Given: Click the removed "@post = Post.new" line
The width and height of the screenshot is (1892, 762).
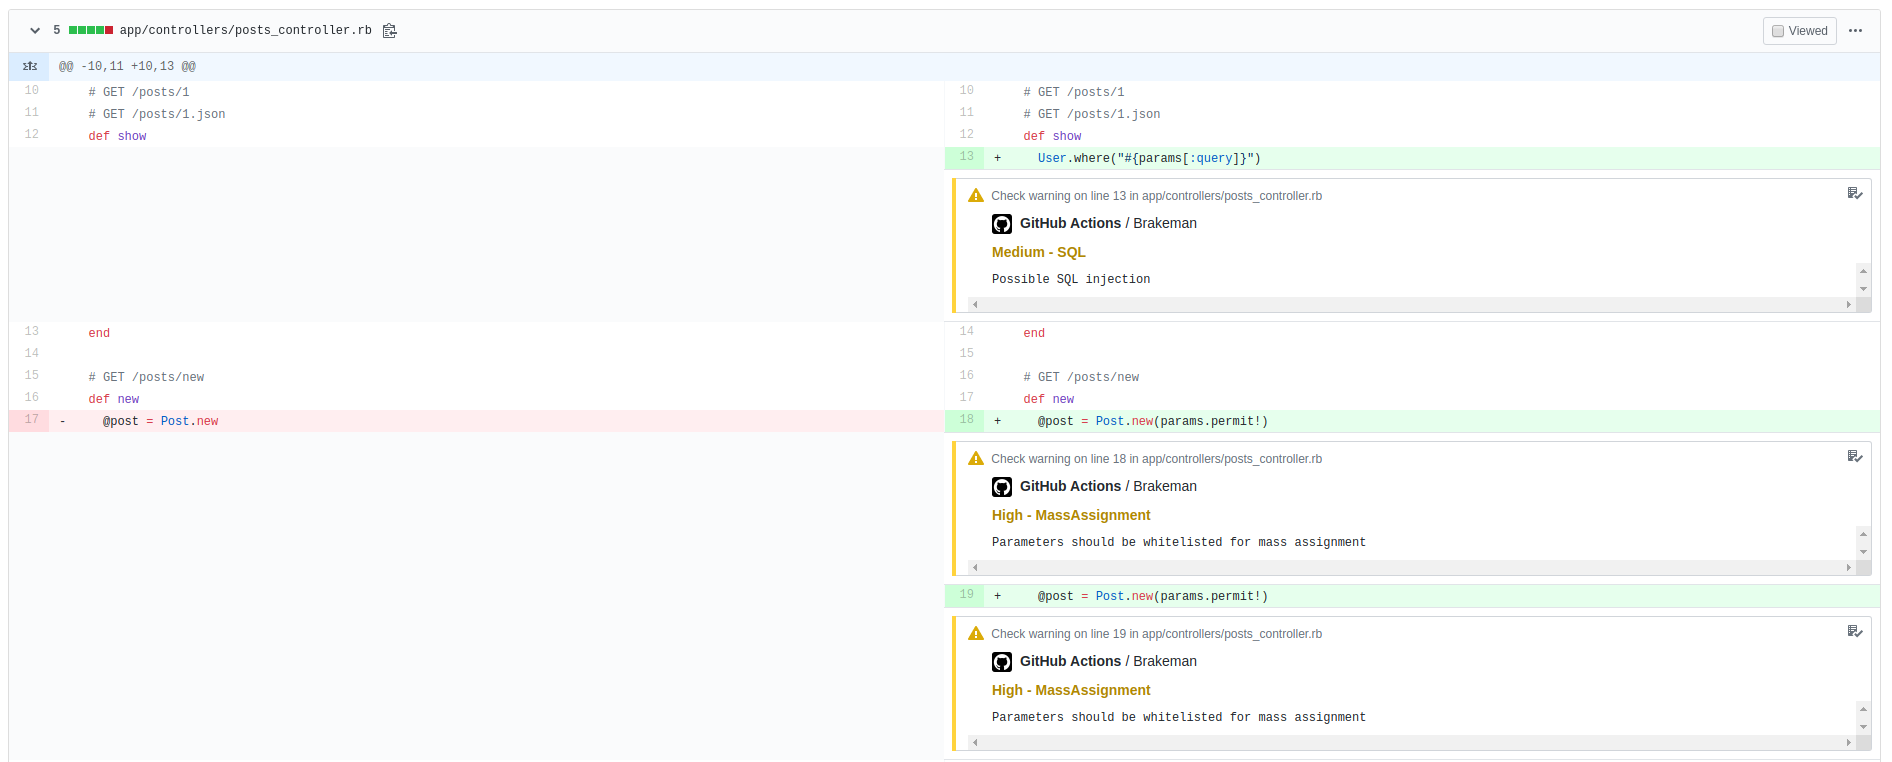Looking at the screenshot, I should [x=497, y=421].
